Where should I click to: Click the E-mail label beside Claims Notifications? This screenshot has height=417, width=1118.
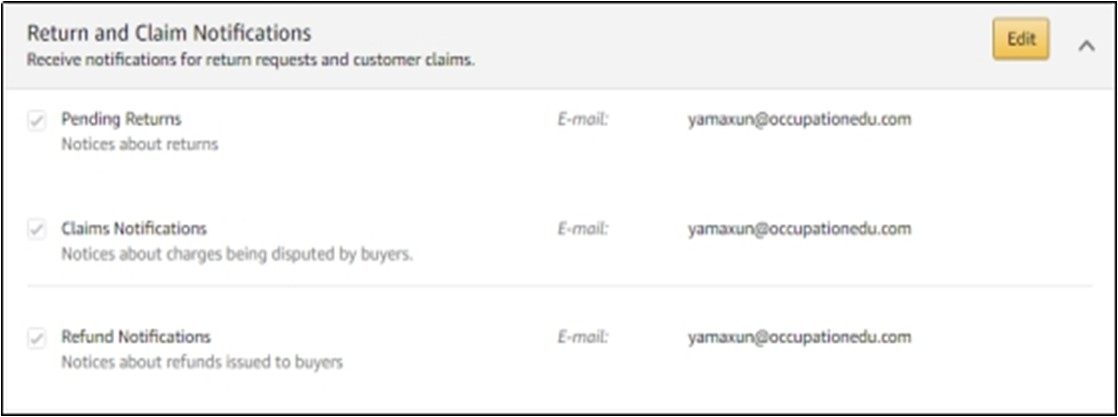(x=583, y=228)
